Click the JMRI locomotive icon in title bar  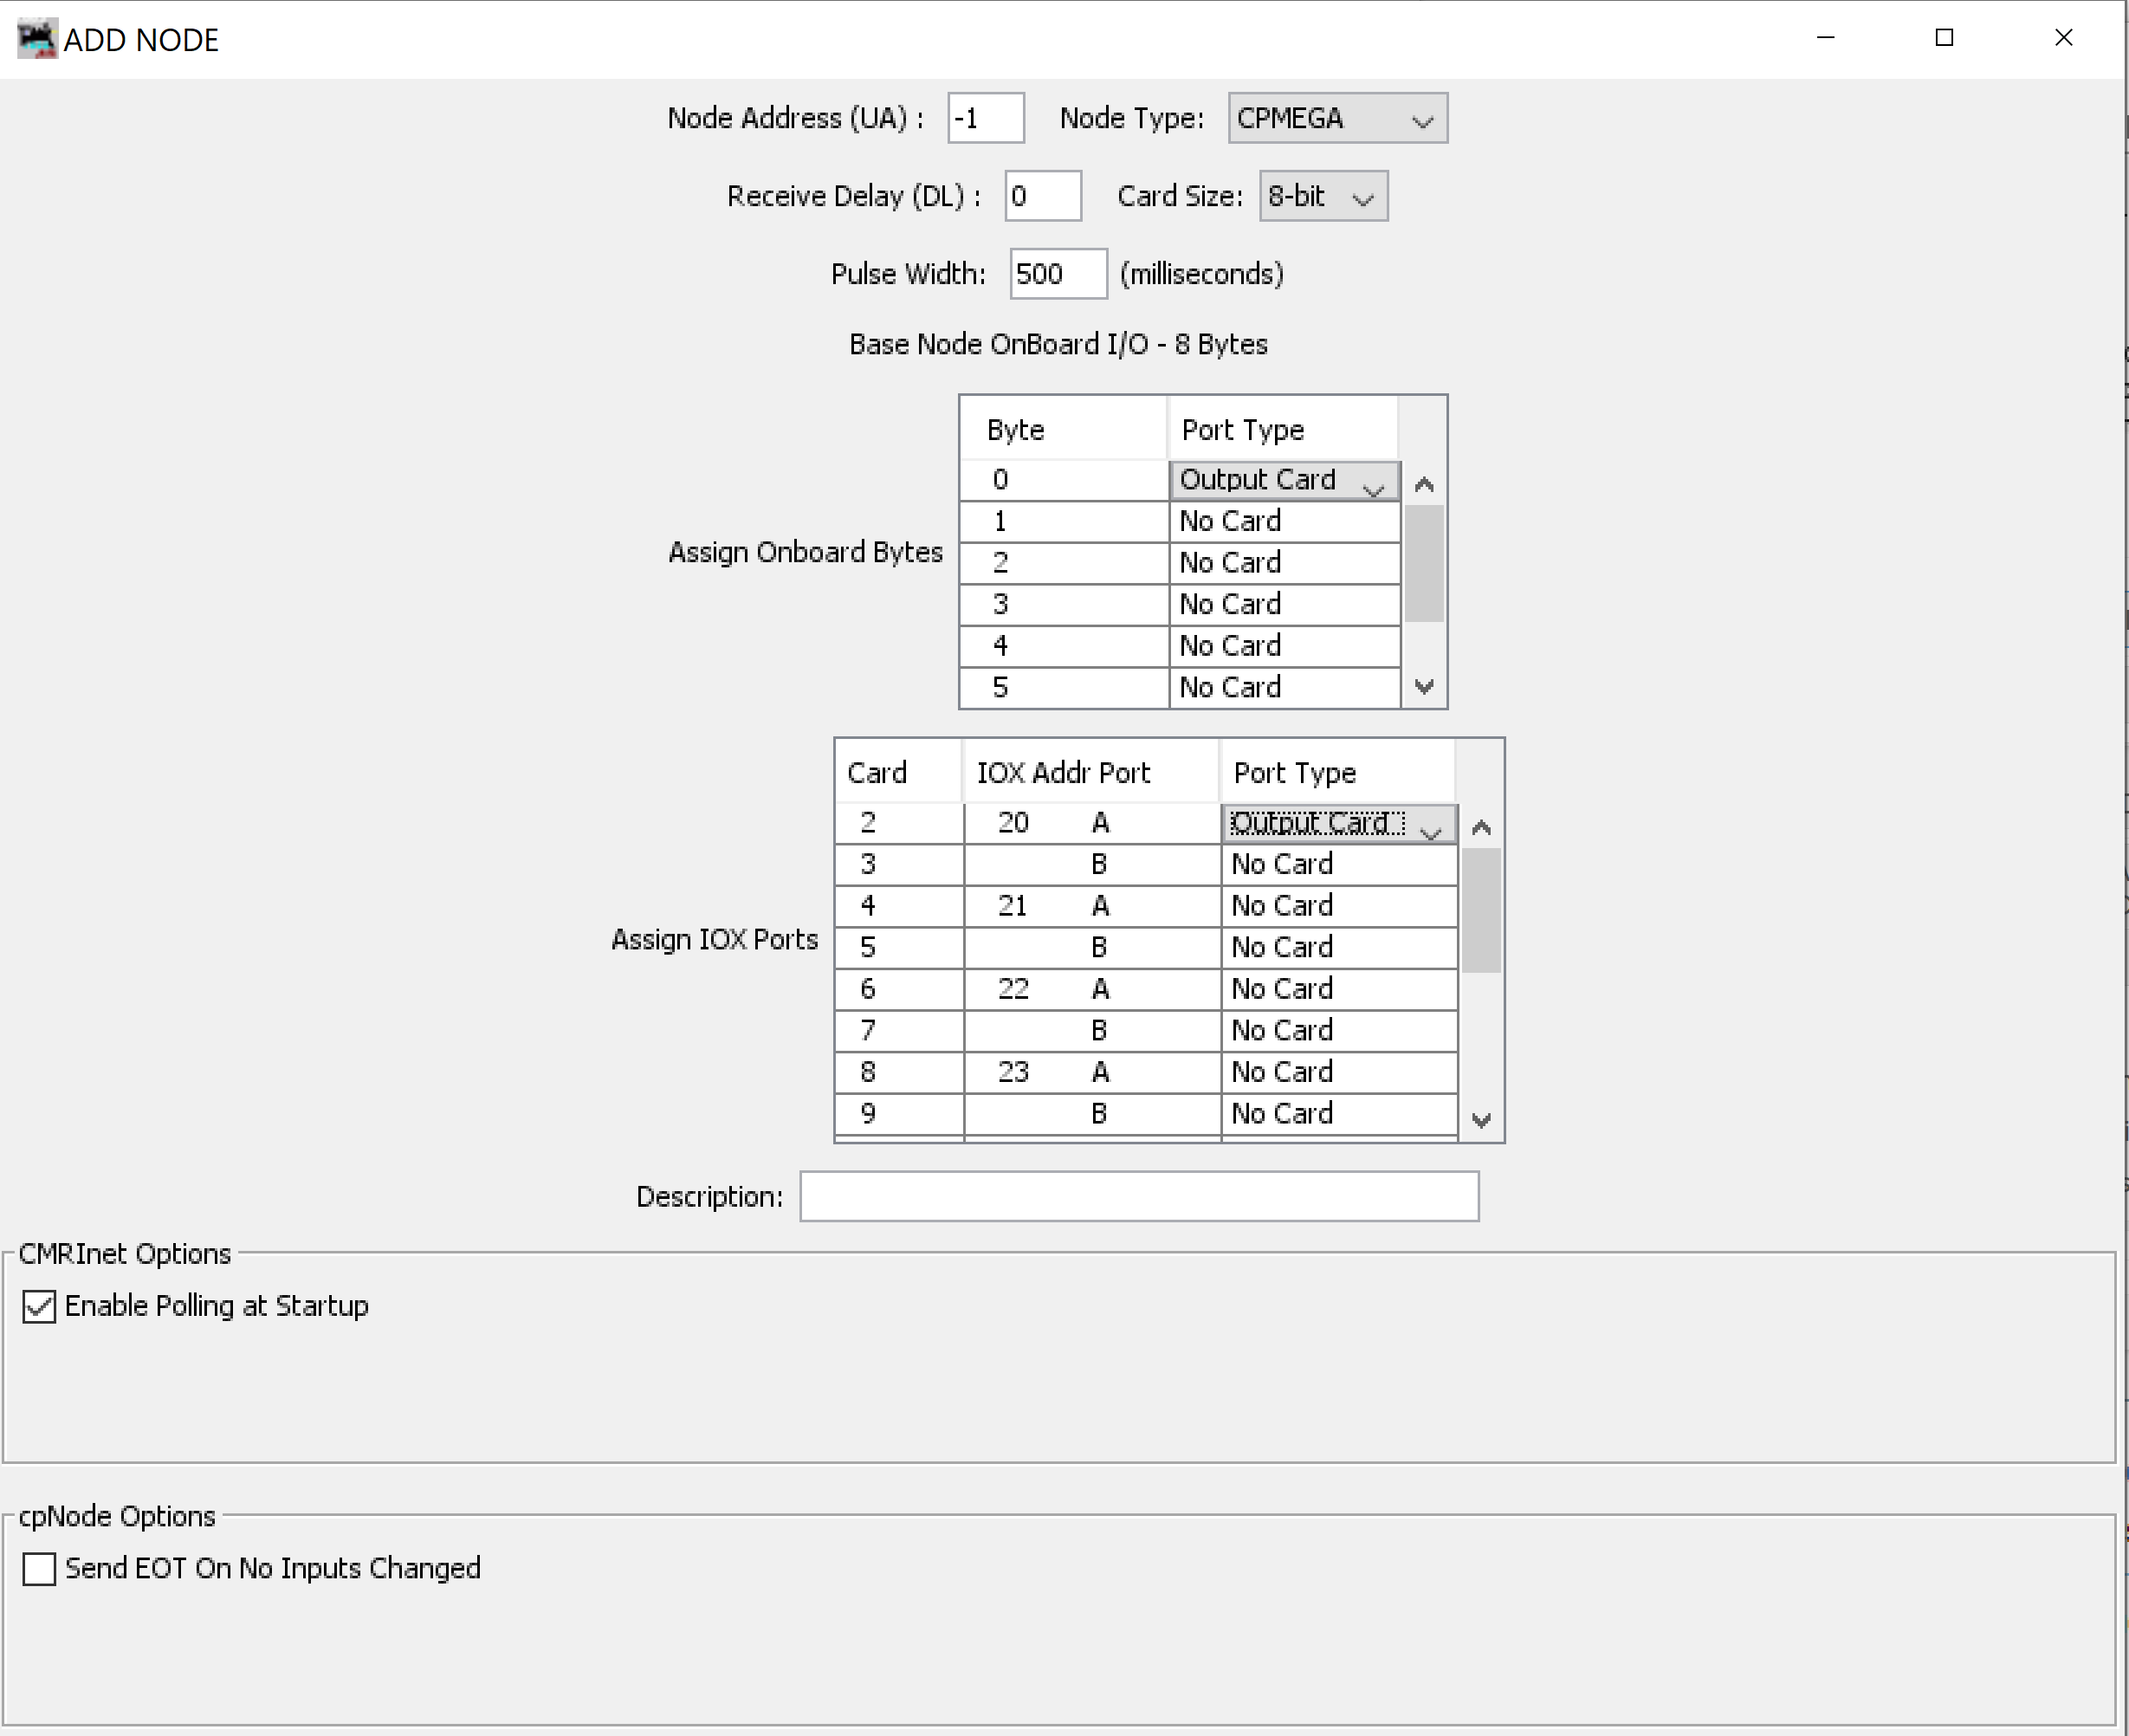(37, 39)
